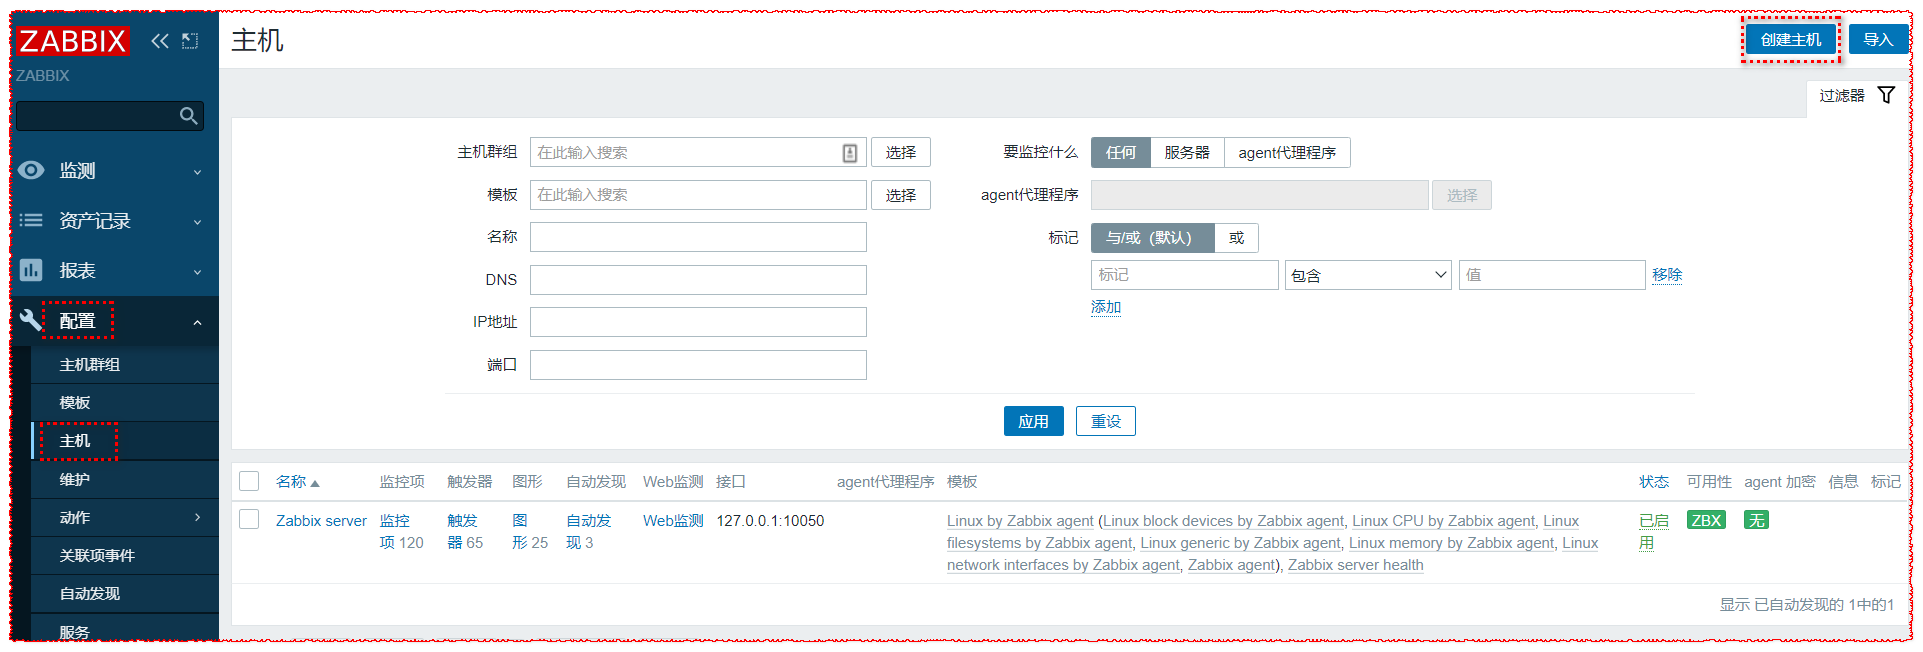Sort by 状态 column header

(1654, 481)
